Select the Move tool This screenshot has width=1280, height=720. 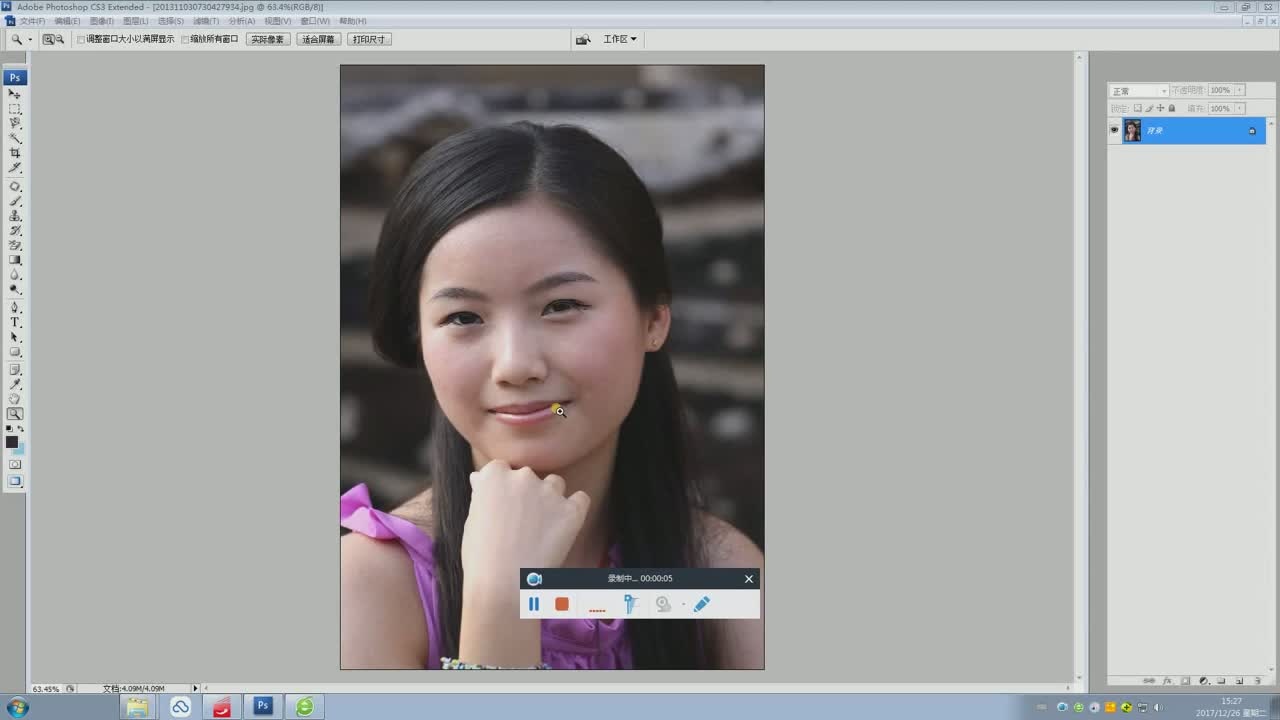tap(15, 94)
